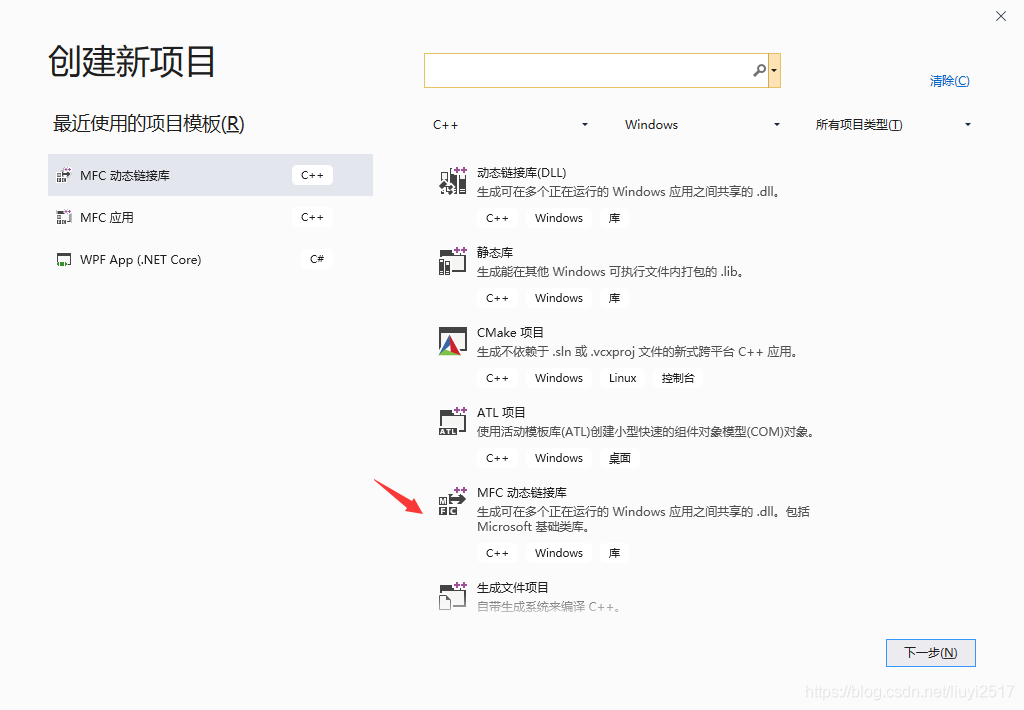Click the CMake 项目 template icon
Screen dimensions: 1024x710
pos(452,341)
